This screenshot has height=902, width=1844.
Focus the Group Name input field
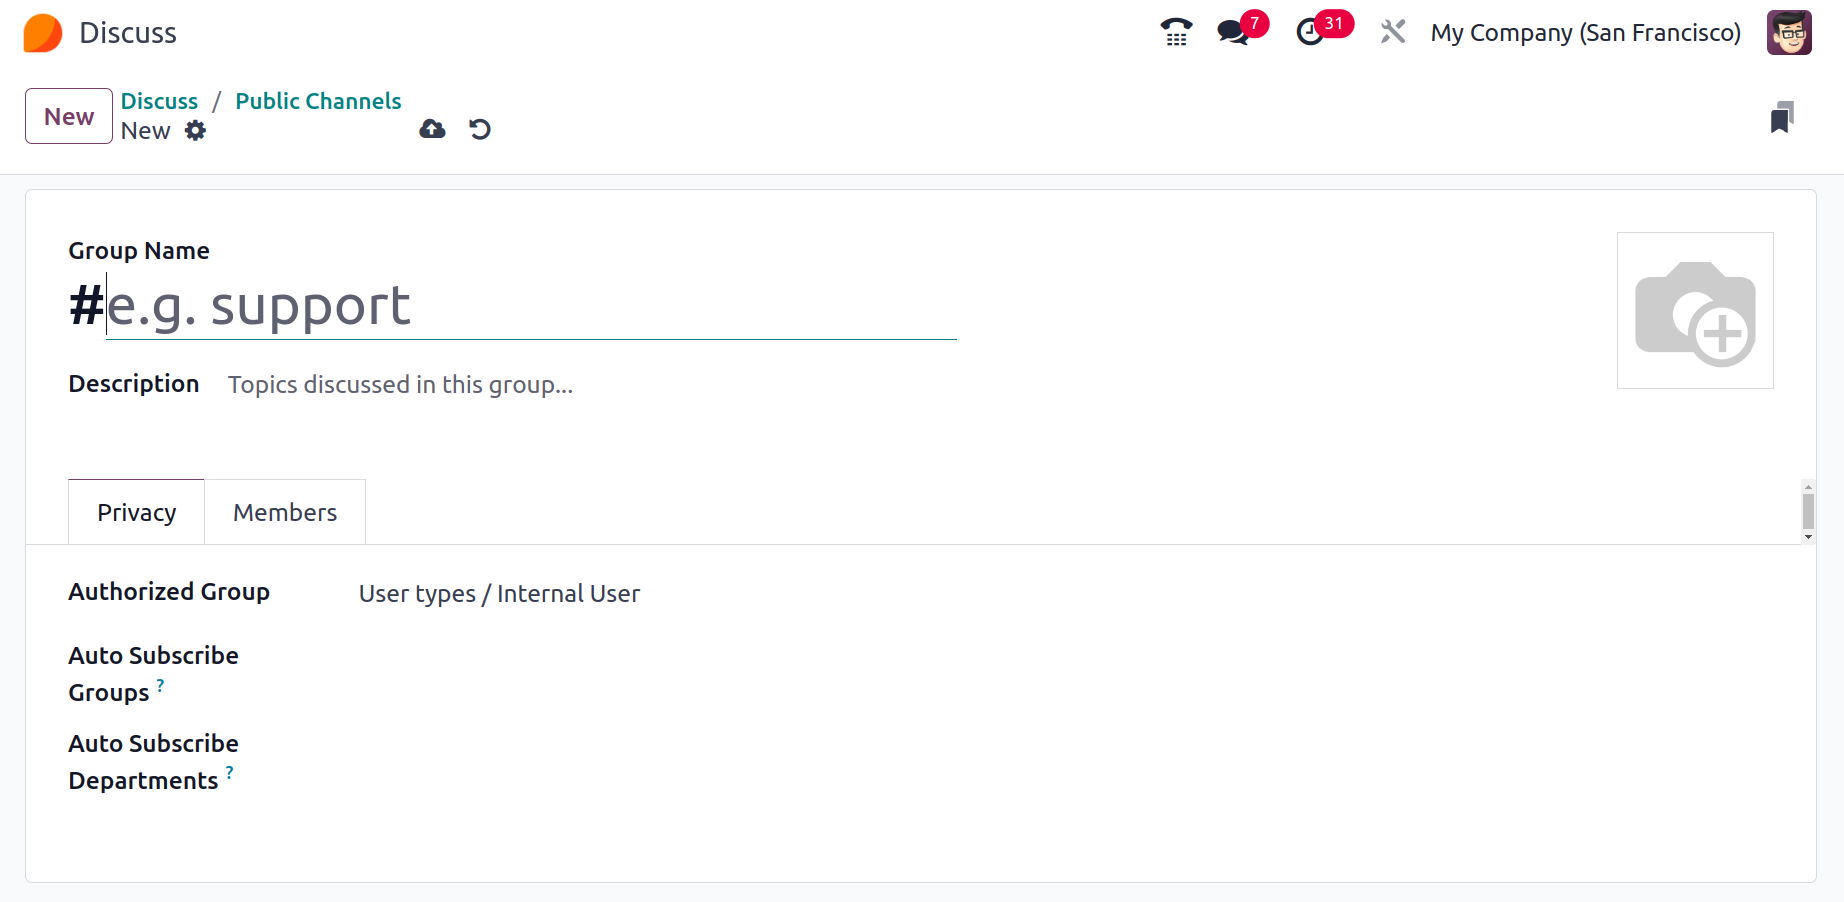(x=531, y=306)
